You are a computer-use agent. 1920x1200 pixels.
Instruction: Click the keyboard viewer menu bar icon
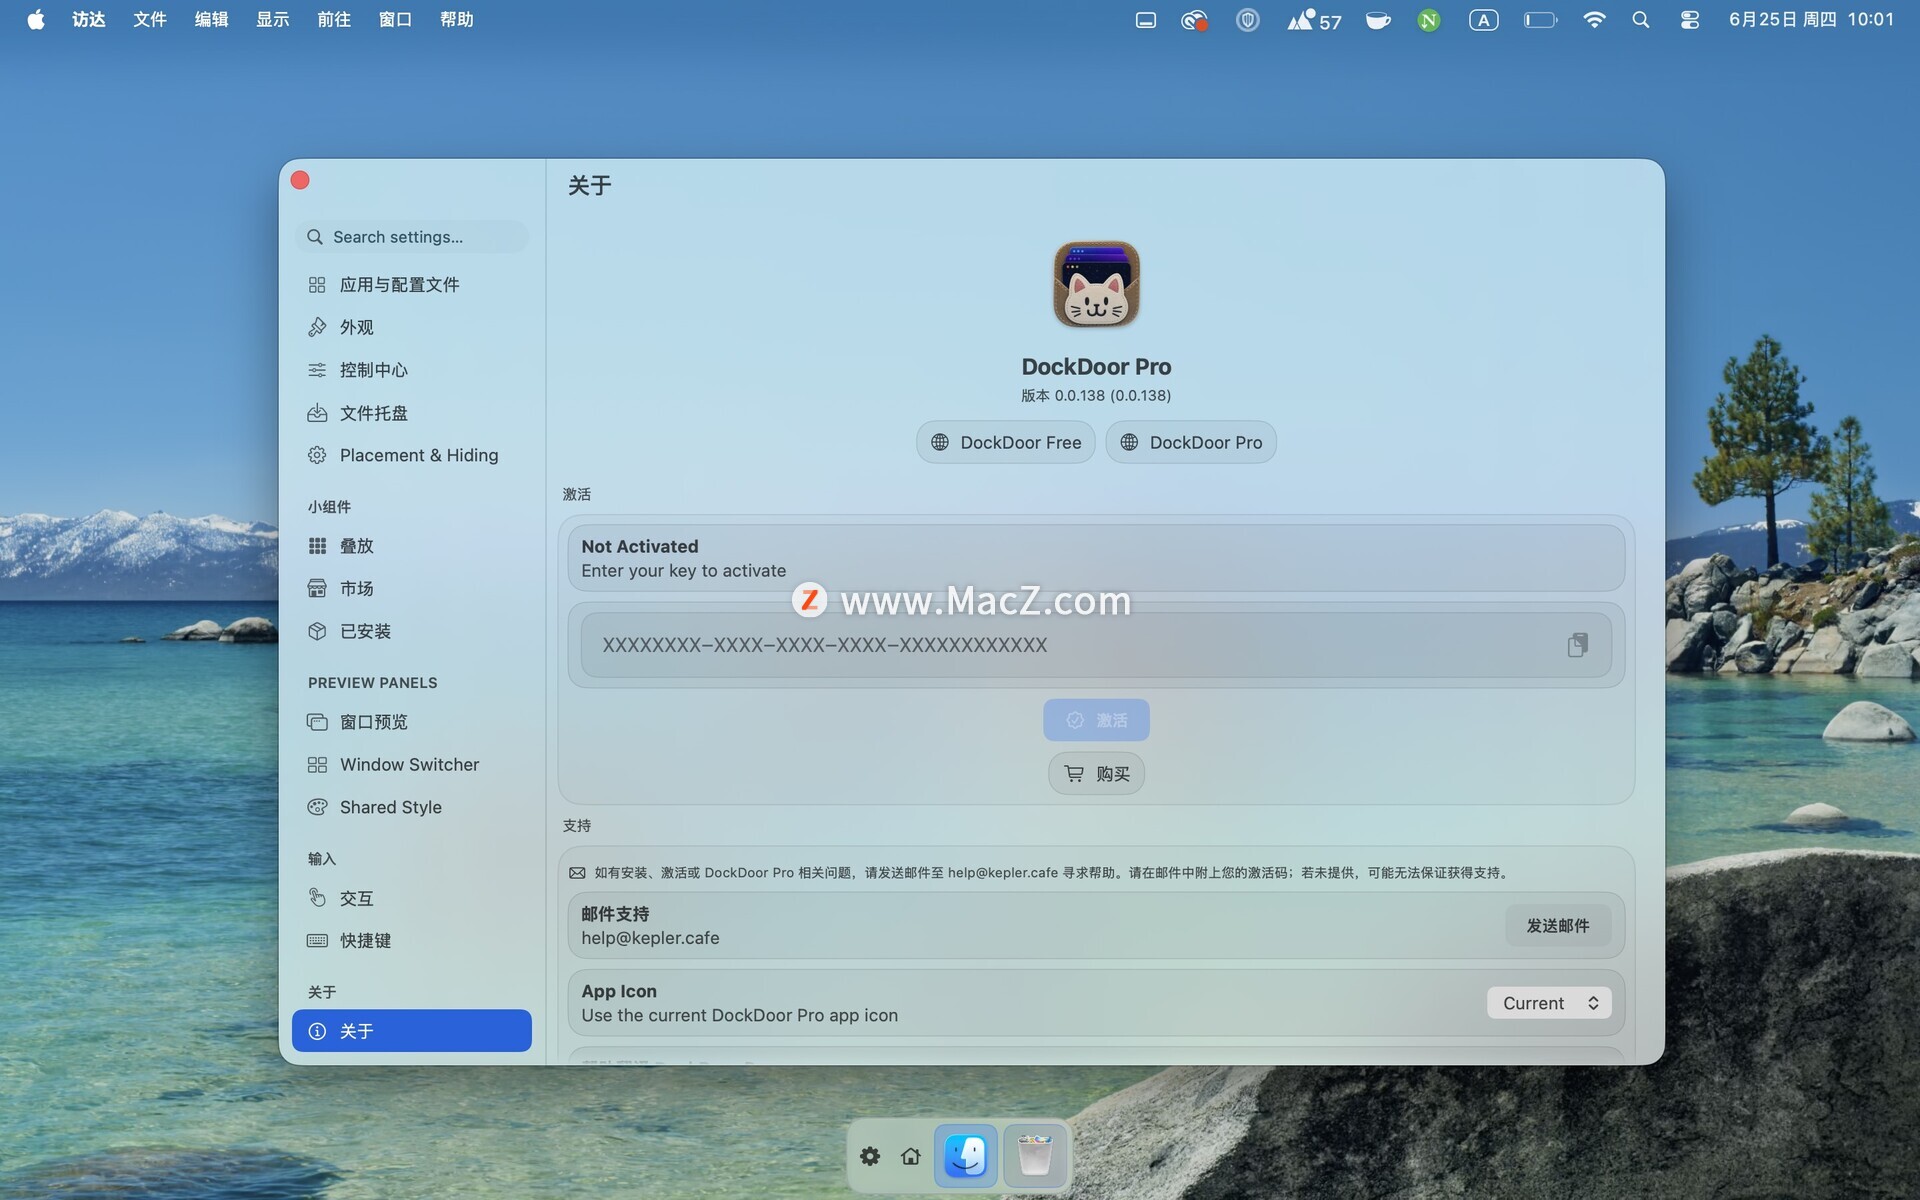pyautogui.click(x=1146, y=20)
